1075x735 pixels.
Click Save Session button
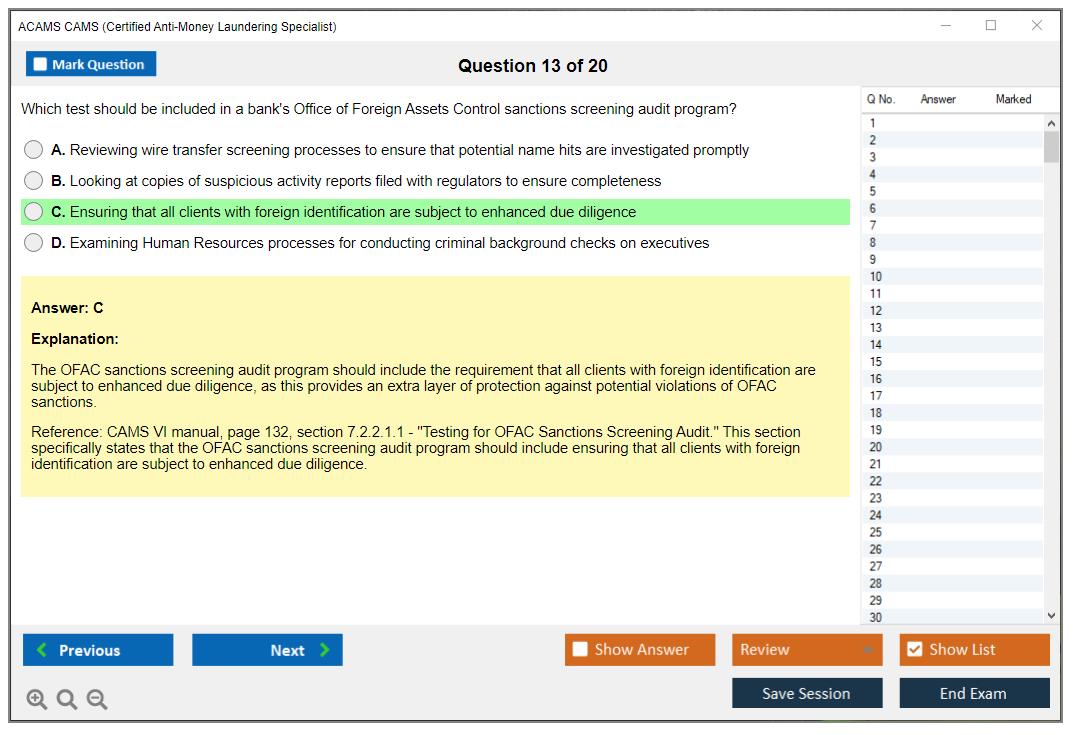point(806,693)
